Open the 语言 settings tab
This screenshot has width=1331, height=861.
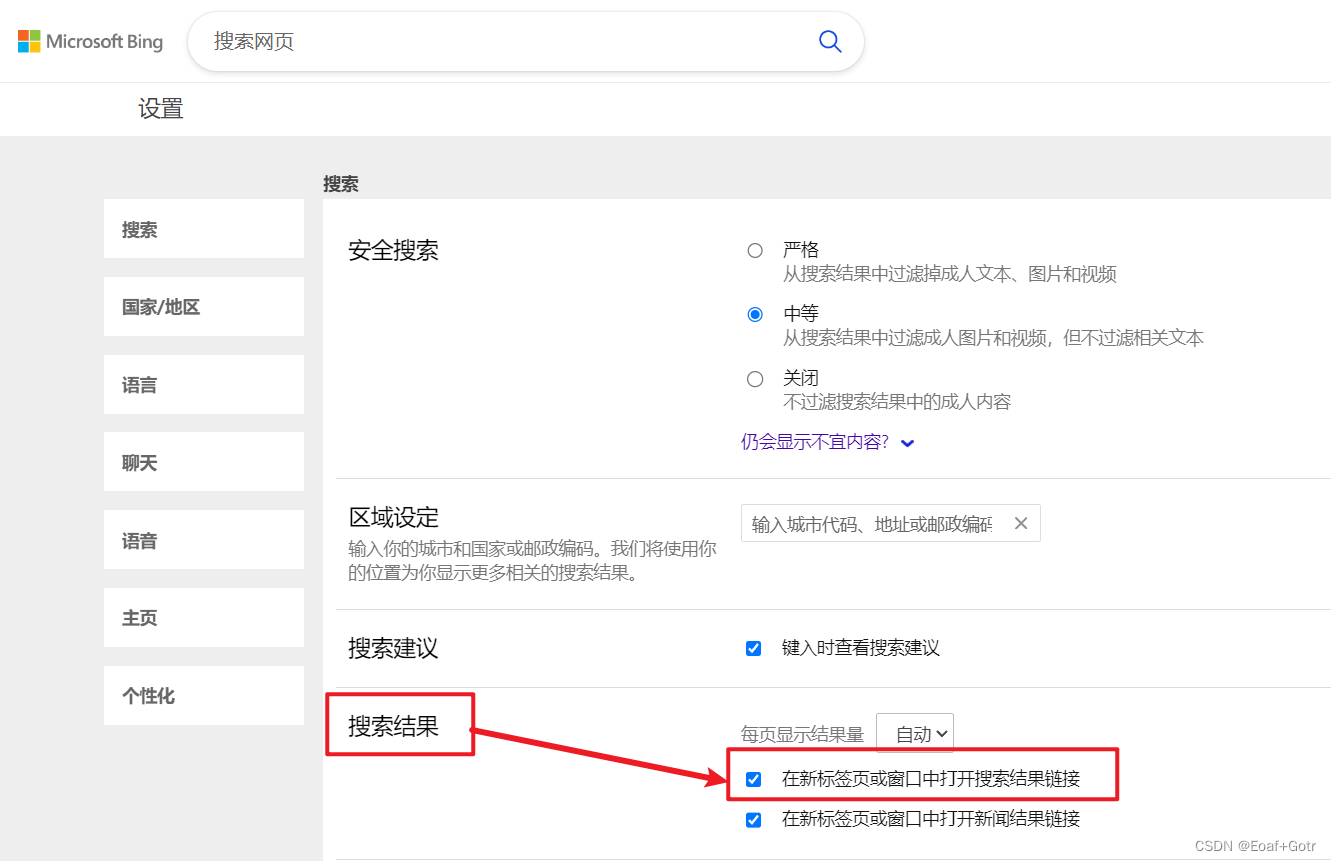click(x=204, y=385)
